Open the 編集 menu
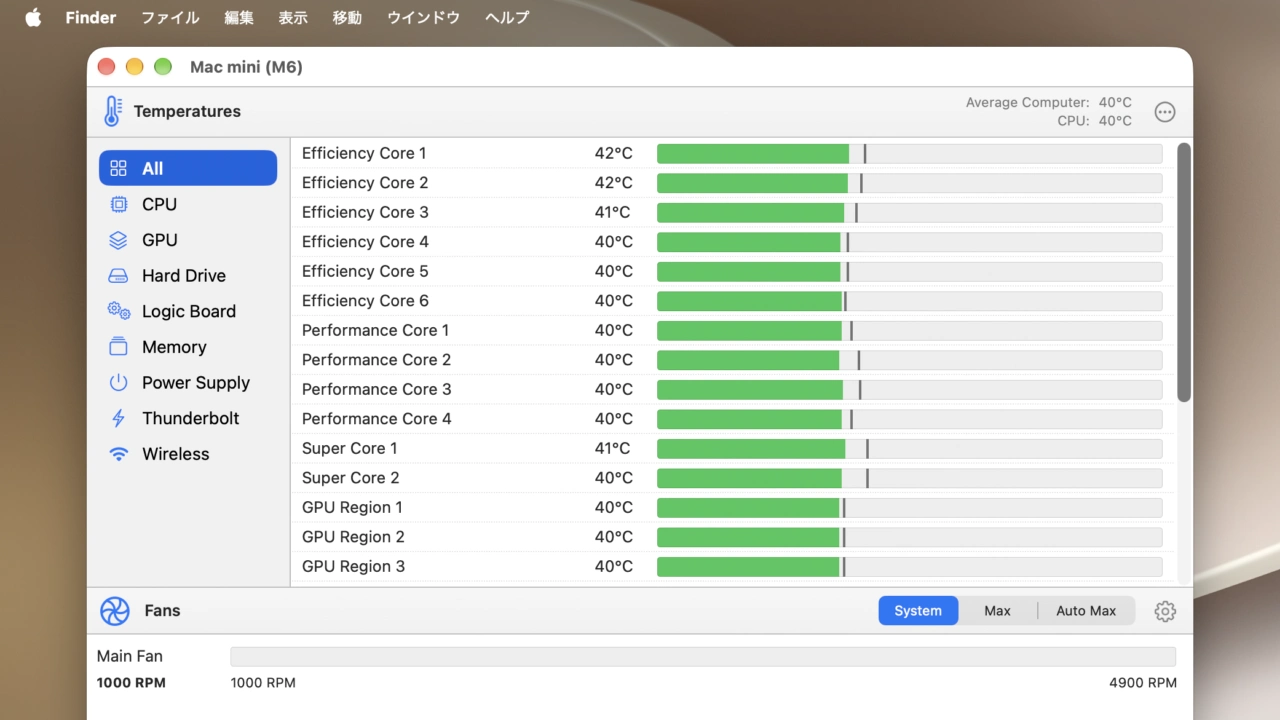 point(239,17)
